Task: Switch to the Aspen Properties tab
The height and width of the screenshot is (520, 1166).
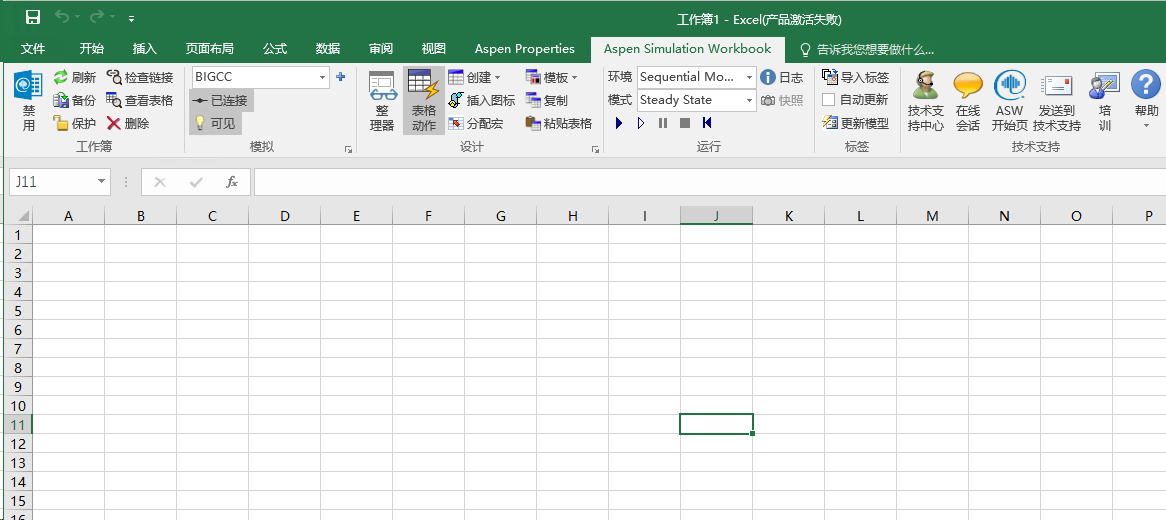Action: coord(525,49)
